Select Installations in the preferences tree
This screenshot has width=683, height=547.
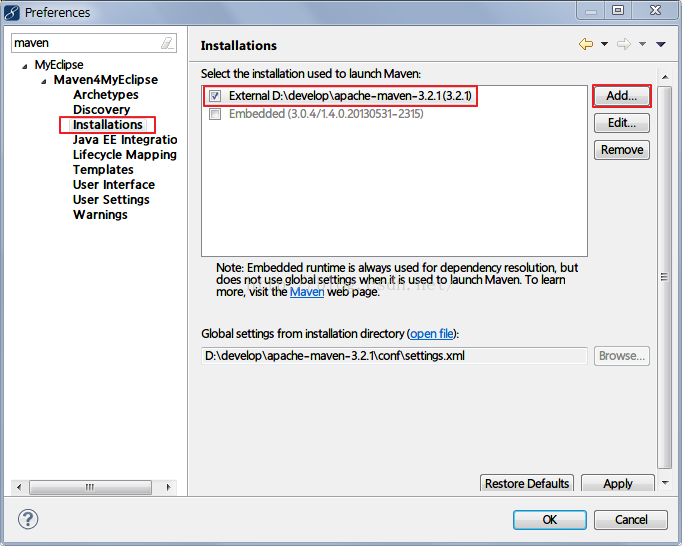(x=108, y=125)
